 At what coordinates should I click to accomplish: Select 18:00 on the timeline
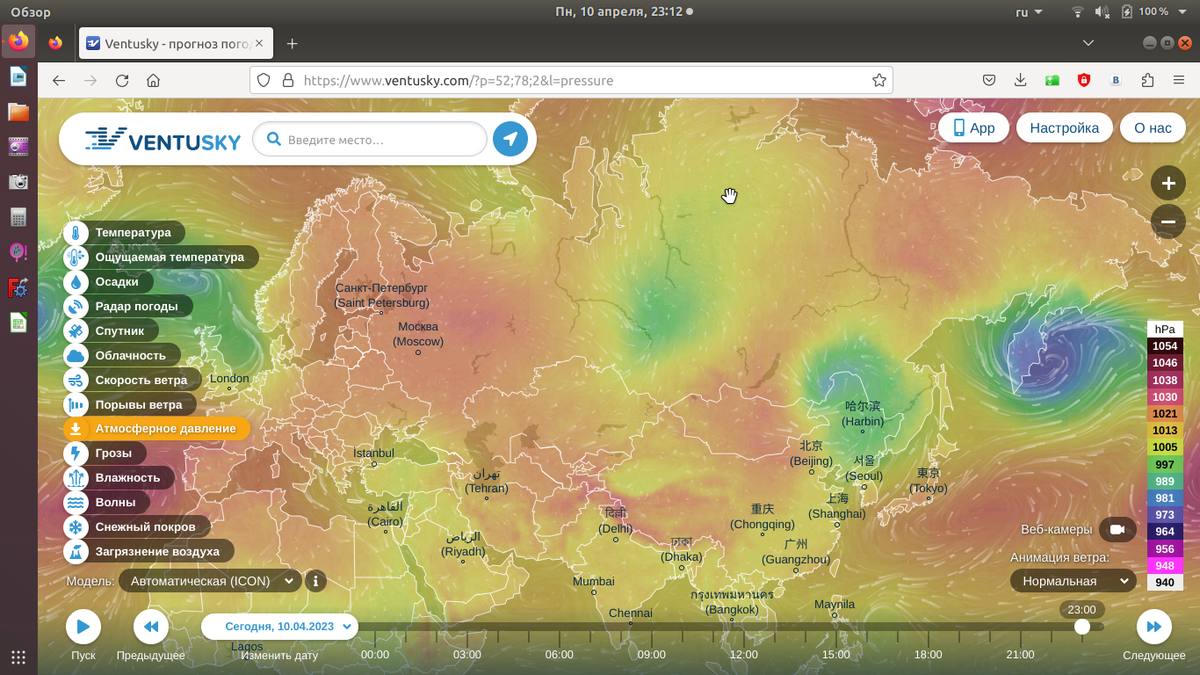pos(928,654)
